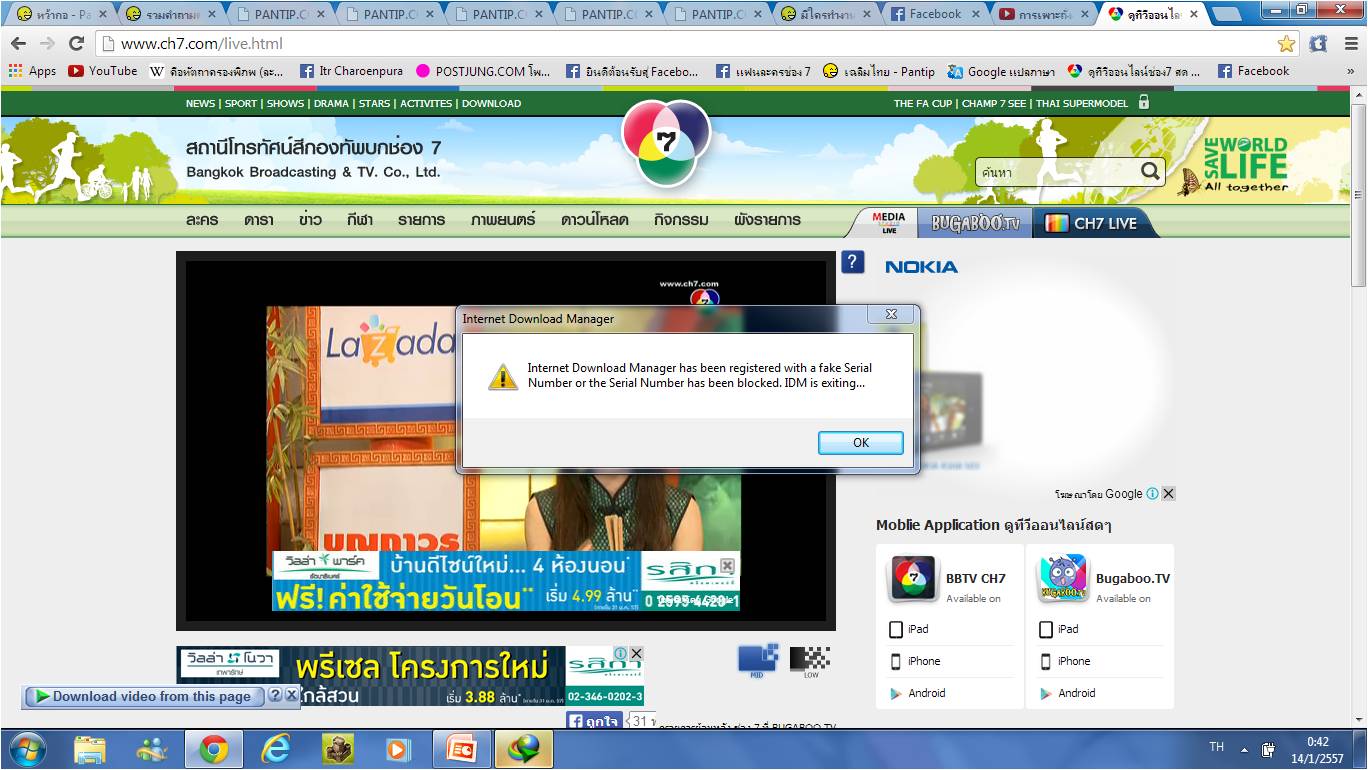Screen dimensions: 1368x770
Task: Open THE FA CUP link
Action: point(923,104)
